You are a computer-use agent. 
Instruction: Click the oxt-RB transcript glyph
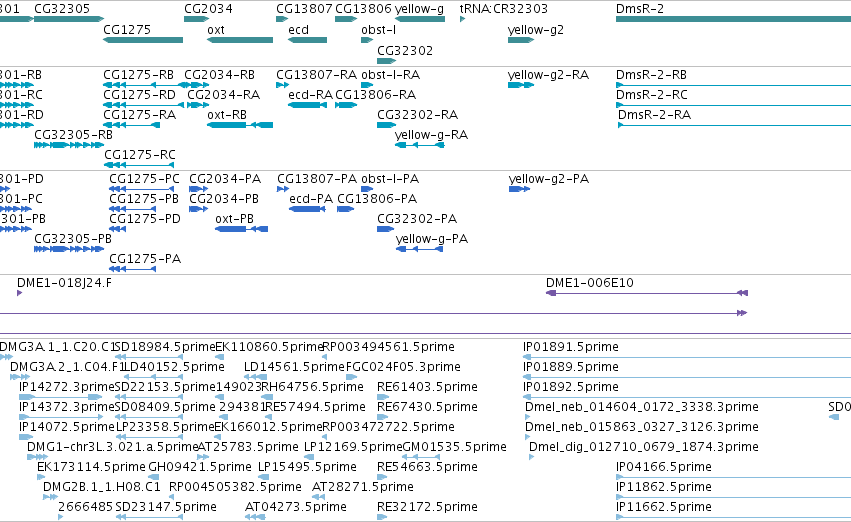(x=240, y=125)
